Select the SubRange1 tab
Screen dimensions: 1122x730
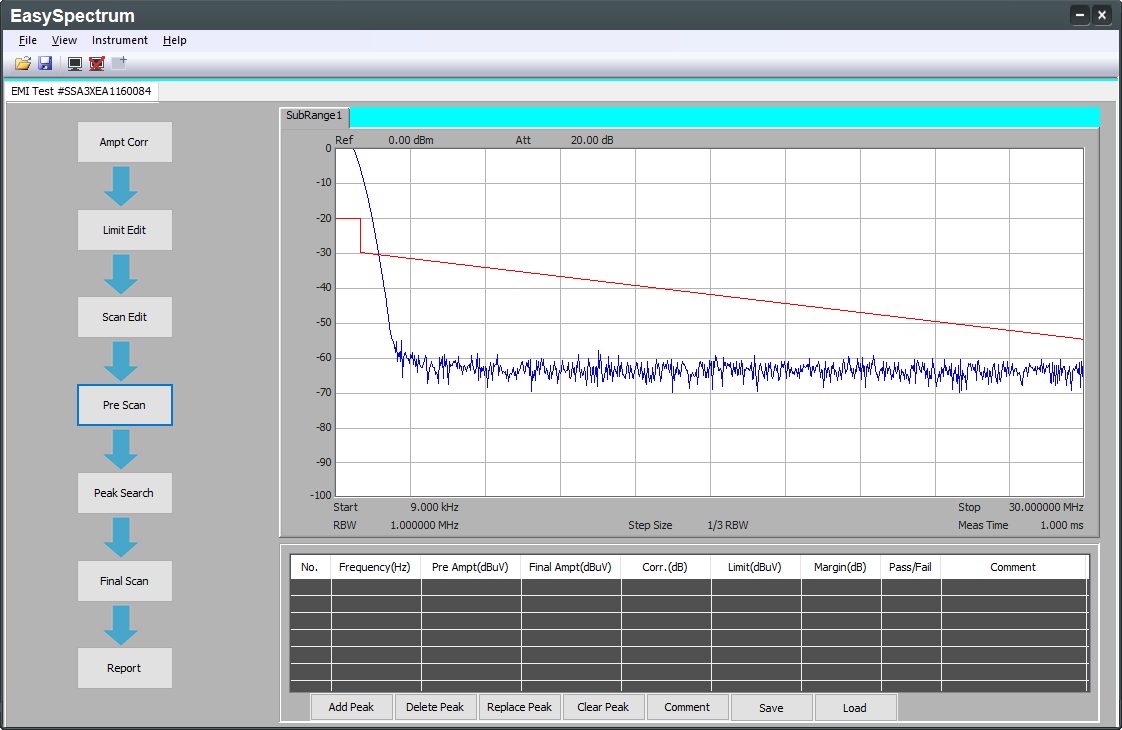point(314,116)
